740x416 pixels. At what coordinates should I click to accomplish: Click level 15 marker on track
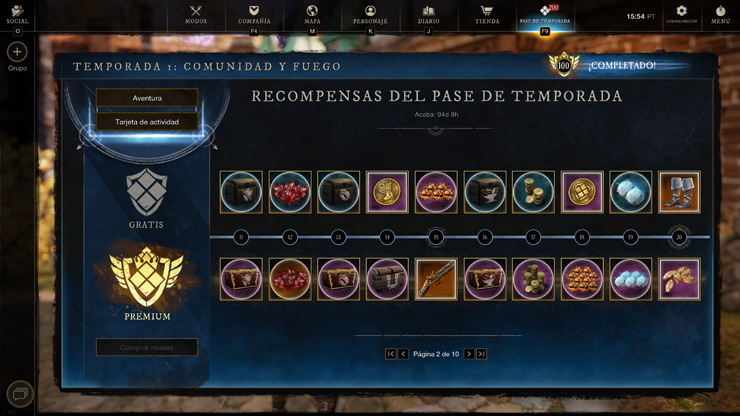point(436,237)
